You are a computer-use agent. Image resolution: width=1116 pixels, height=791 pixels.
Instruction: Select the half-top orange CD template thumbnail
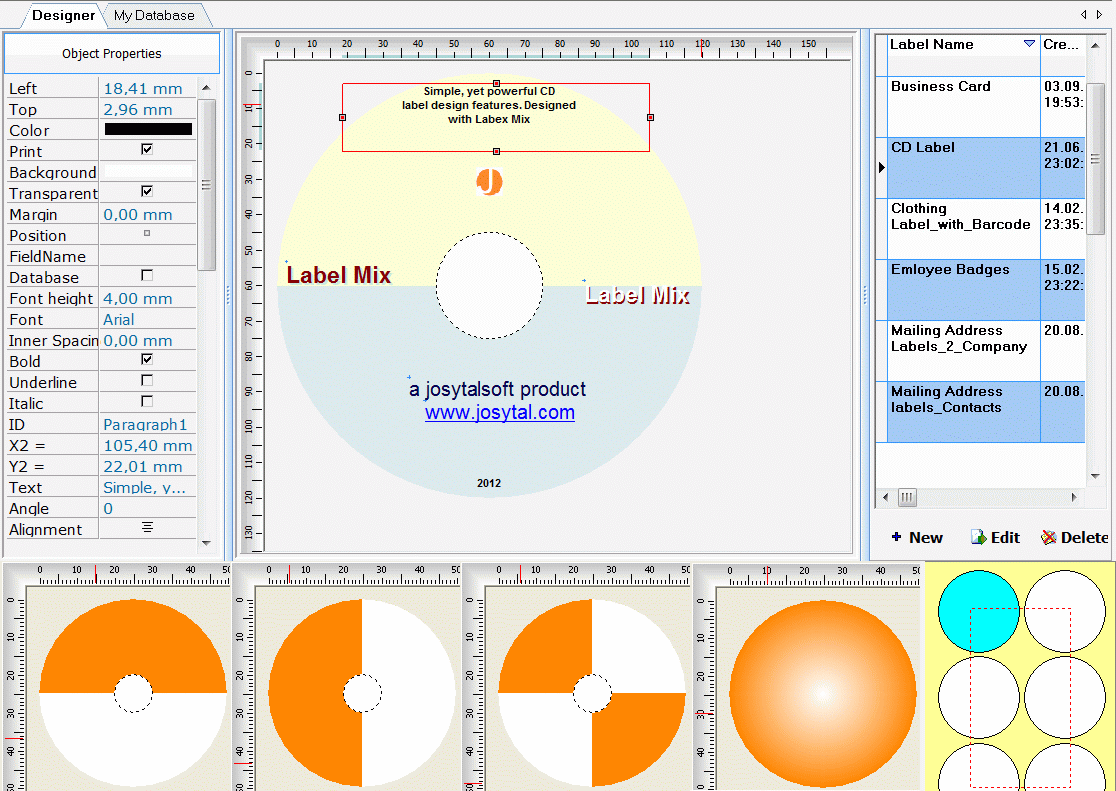133,693
